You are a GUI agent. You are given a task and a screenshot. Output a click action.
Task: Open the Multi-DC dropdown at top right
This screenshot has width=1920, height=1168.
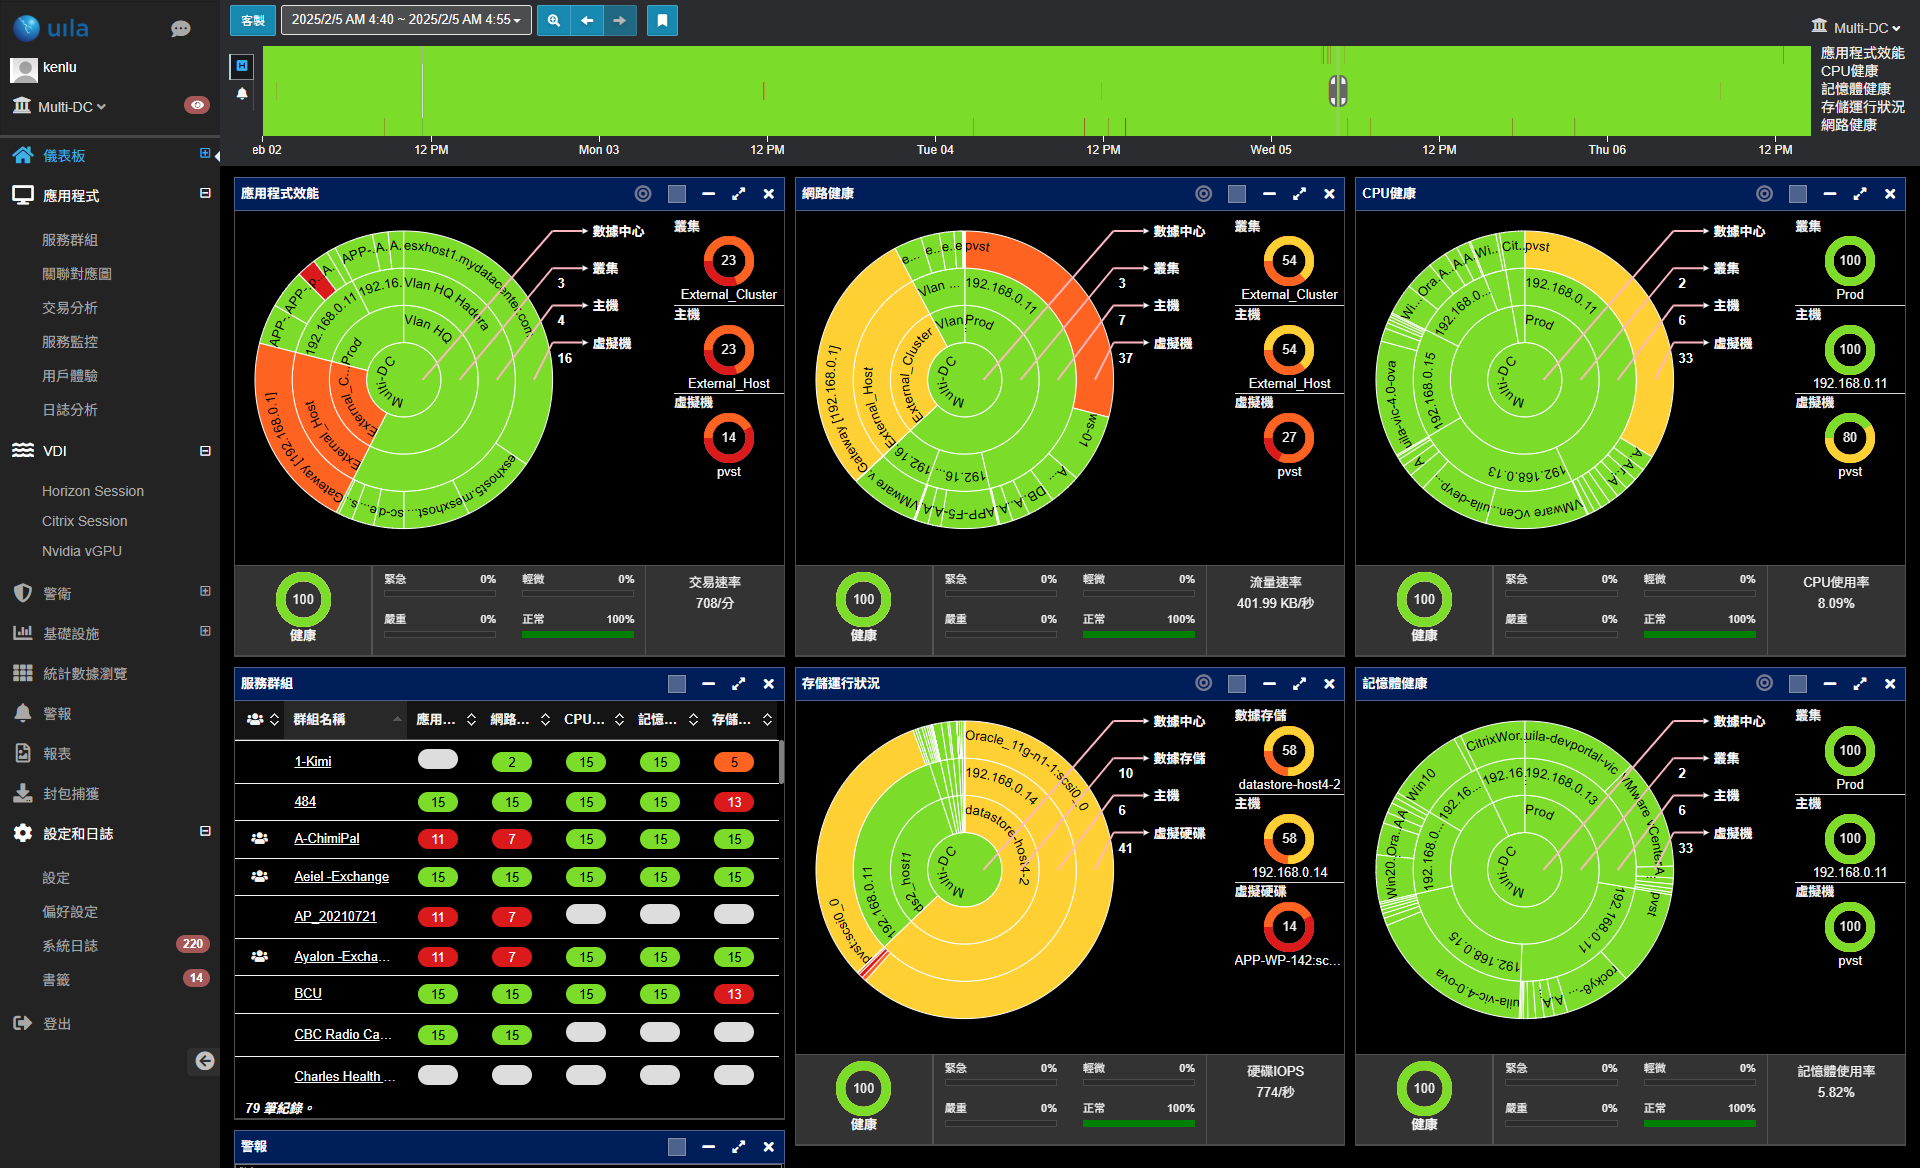tap(1857, 28)
